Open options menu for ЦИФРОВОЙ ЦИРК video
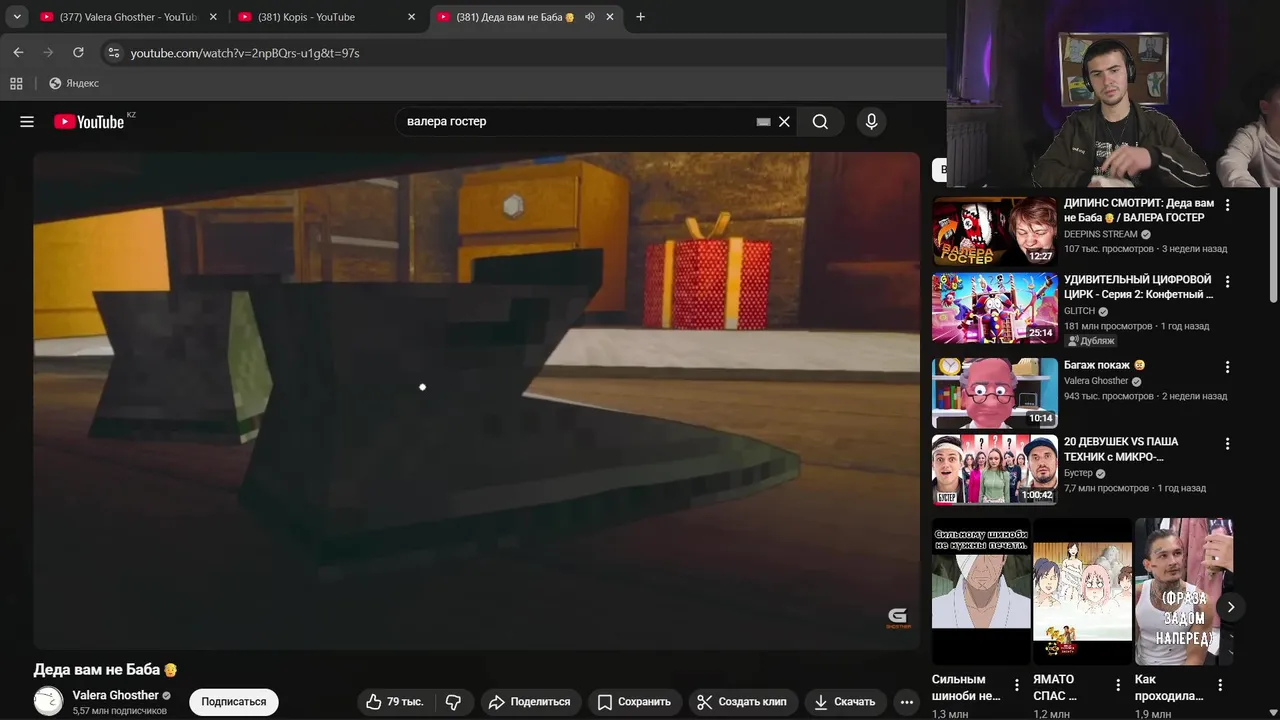Viewport: 1280px width, 720px height. (1227, 282)
